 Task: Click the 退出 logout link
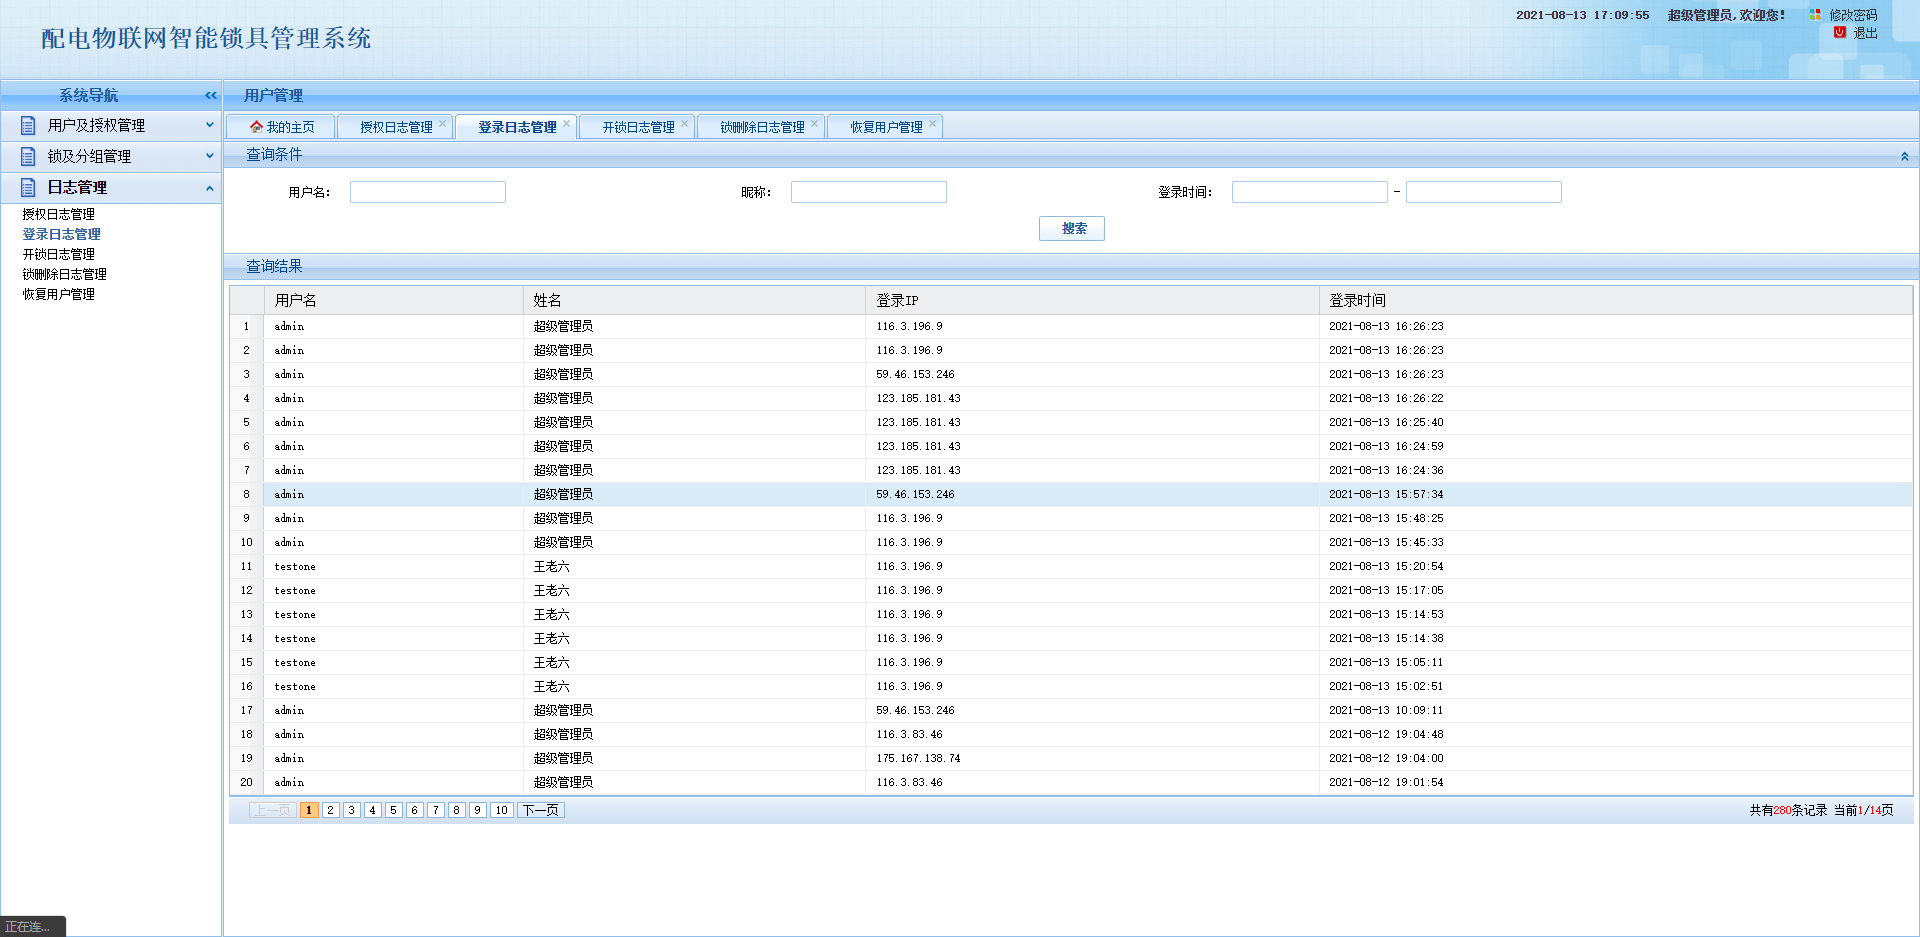point(1865,33)
